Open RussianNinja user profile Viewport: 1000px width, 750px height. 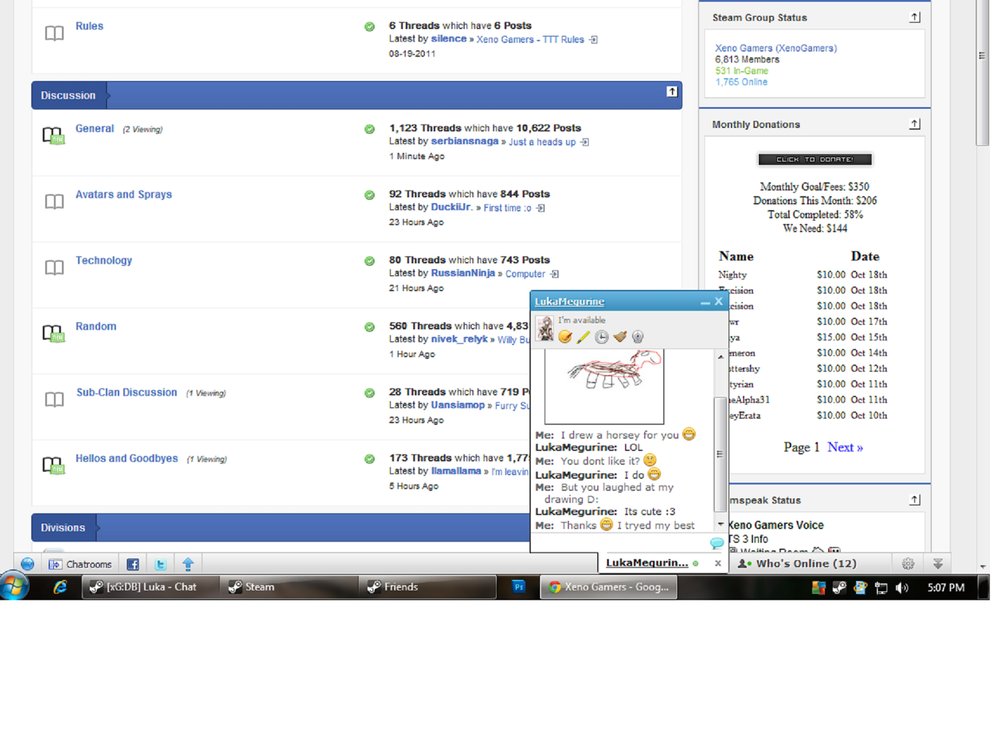click(x=463, y=273)
